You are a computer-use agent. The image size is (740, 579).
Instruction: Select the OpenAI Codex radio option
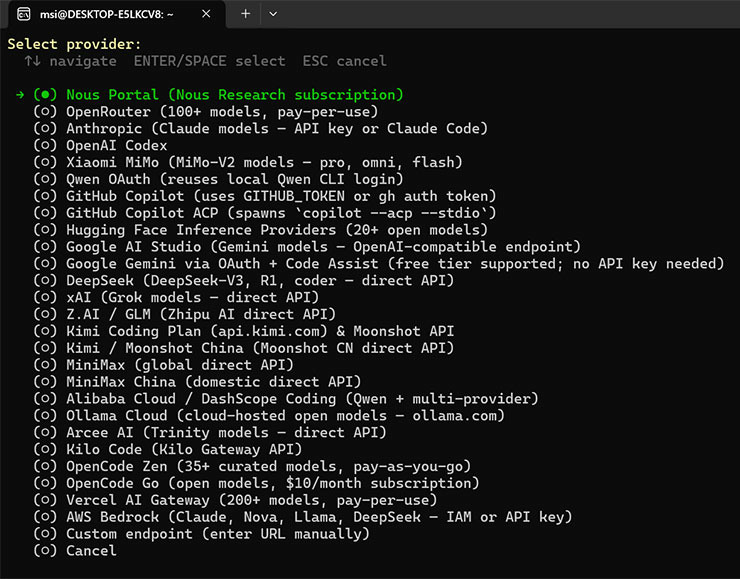[x=45, y=145]
